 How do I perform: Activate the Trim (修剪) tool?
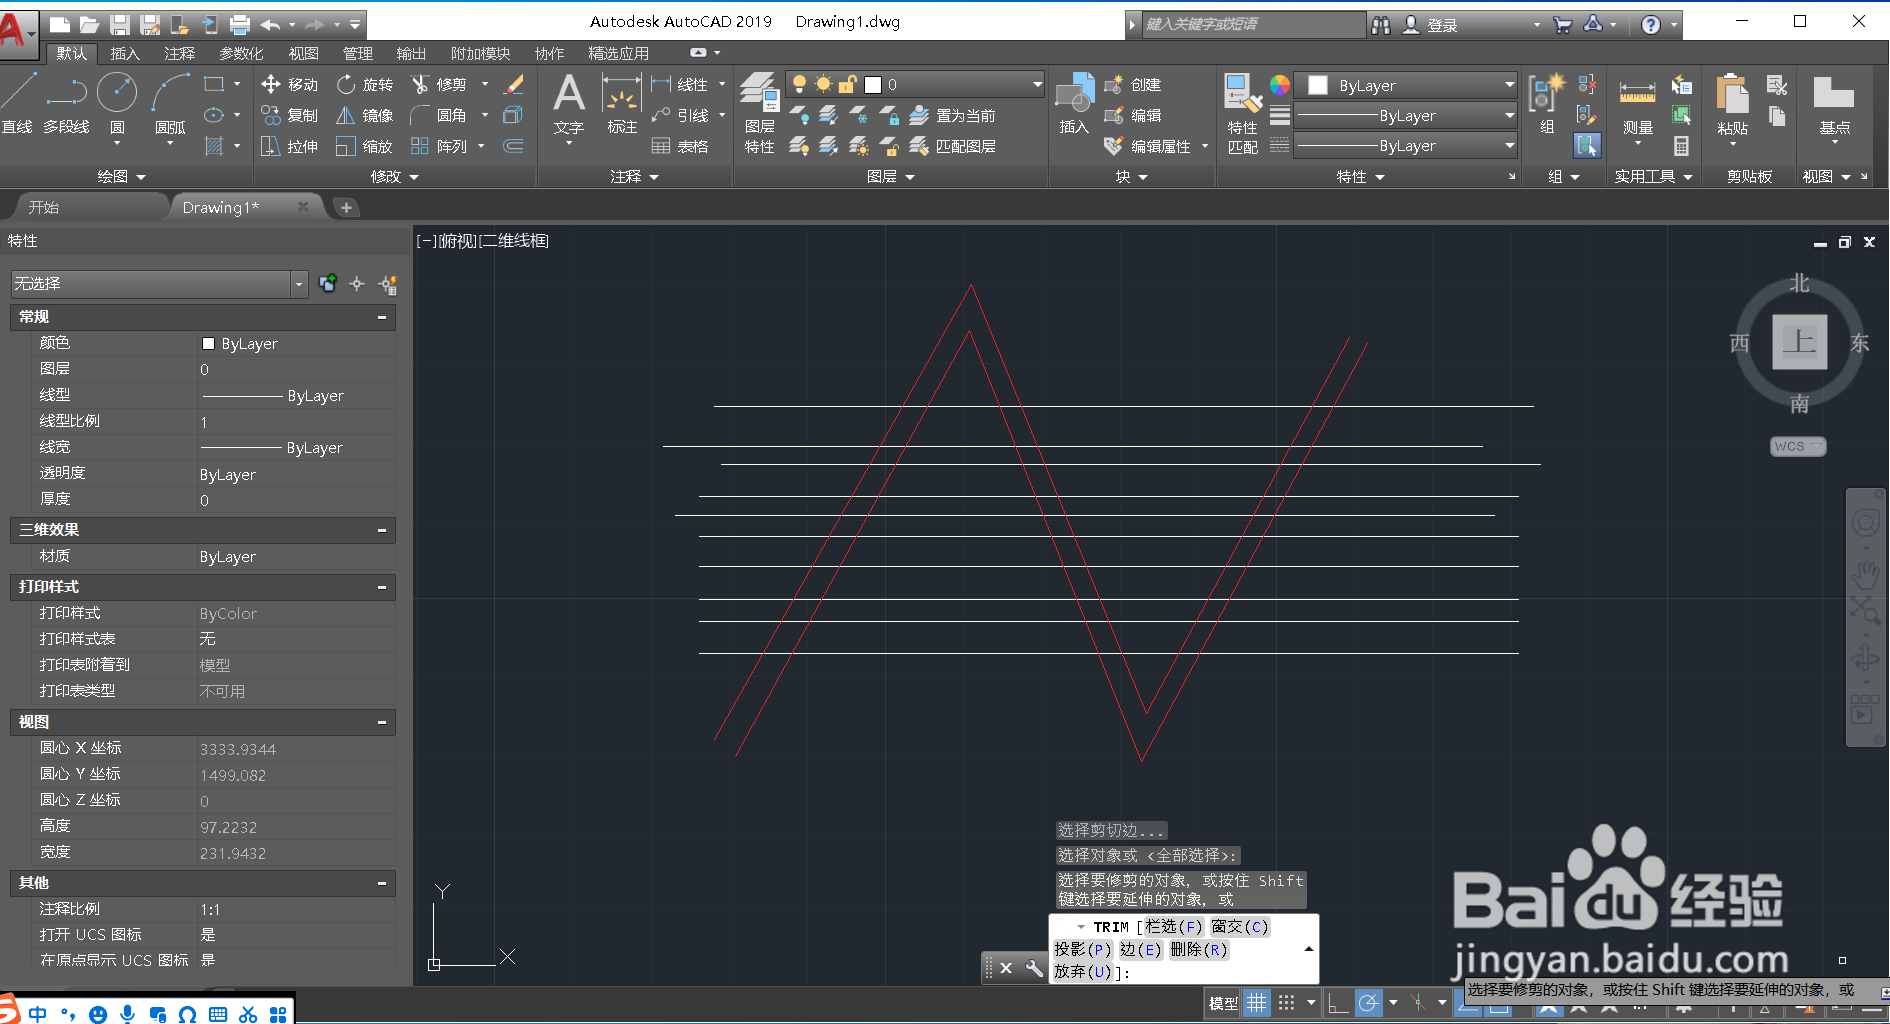[440, 85]
